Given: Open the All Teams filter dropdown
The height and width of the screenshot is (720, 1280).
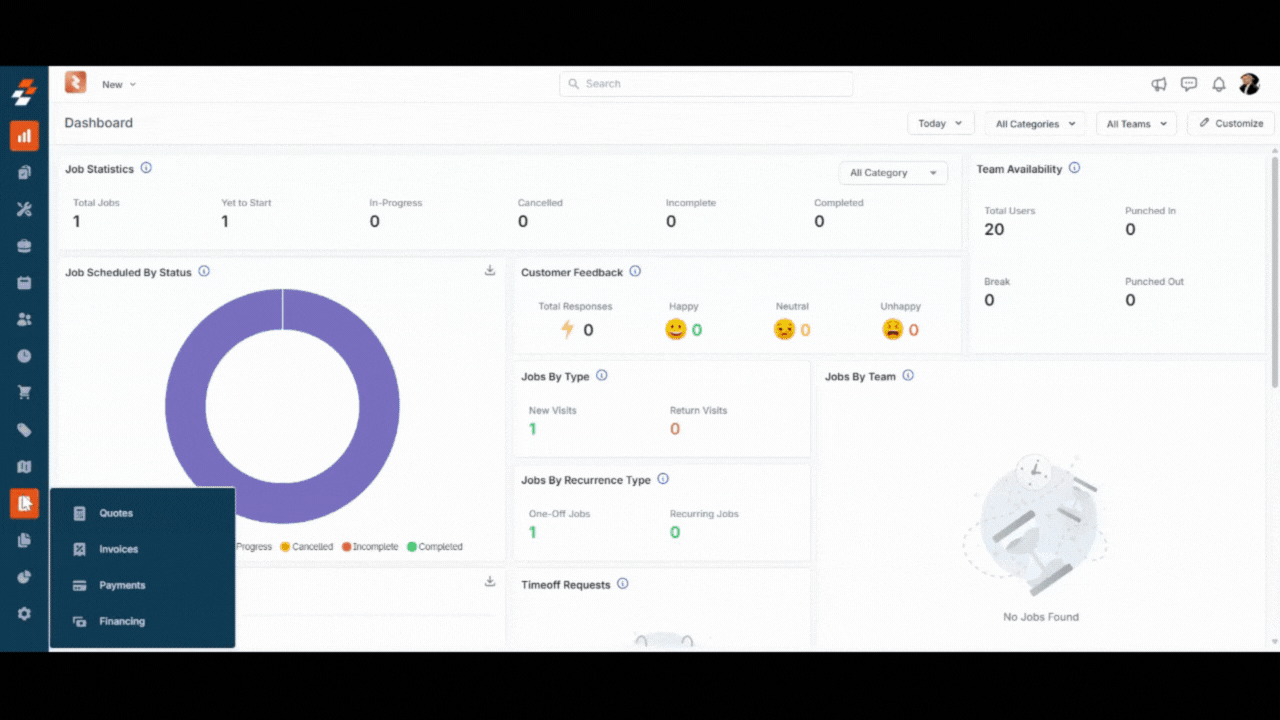Looking at the screenshot, I should tap(1137, 124).
